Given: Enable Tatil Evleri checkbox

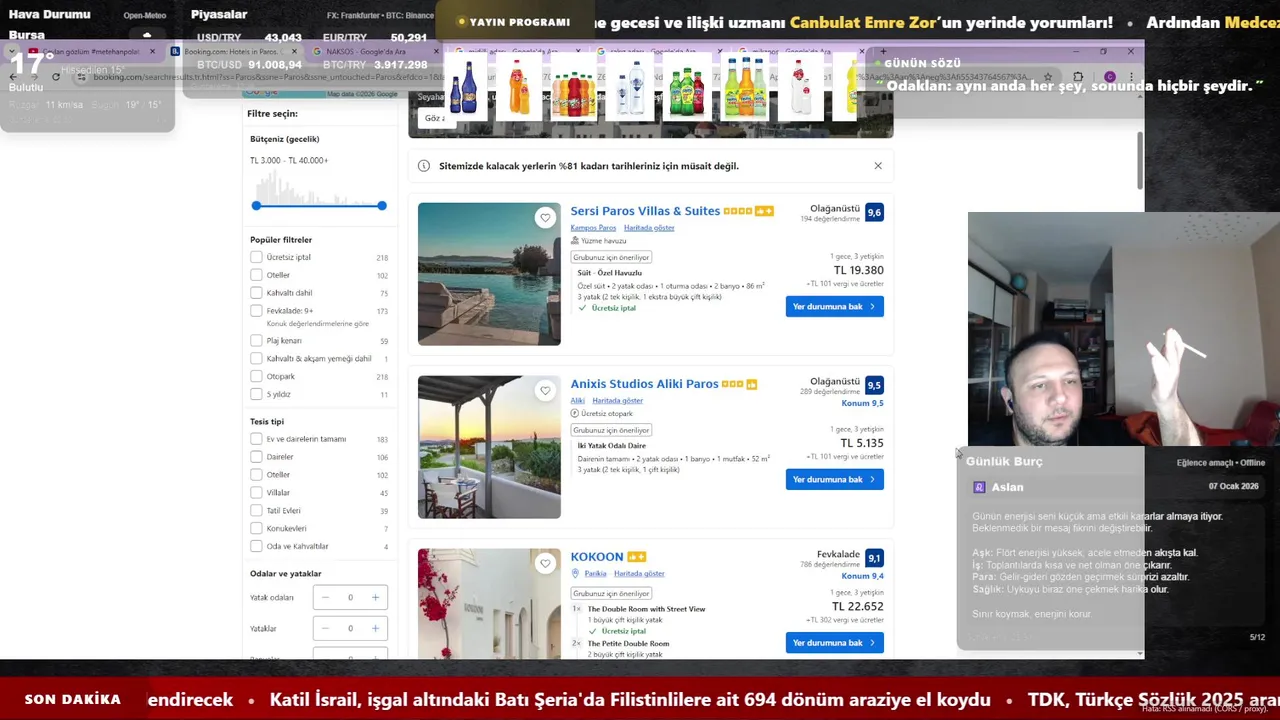Looking at the screenshot, I should [256, 511].
